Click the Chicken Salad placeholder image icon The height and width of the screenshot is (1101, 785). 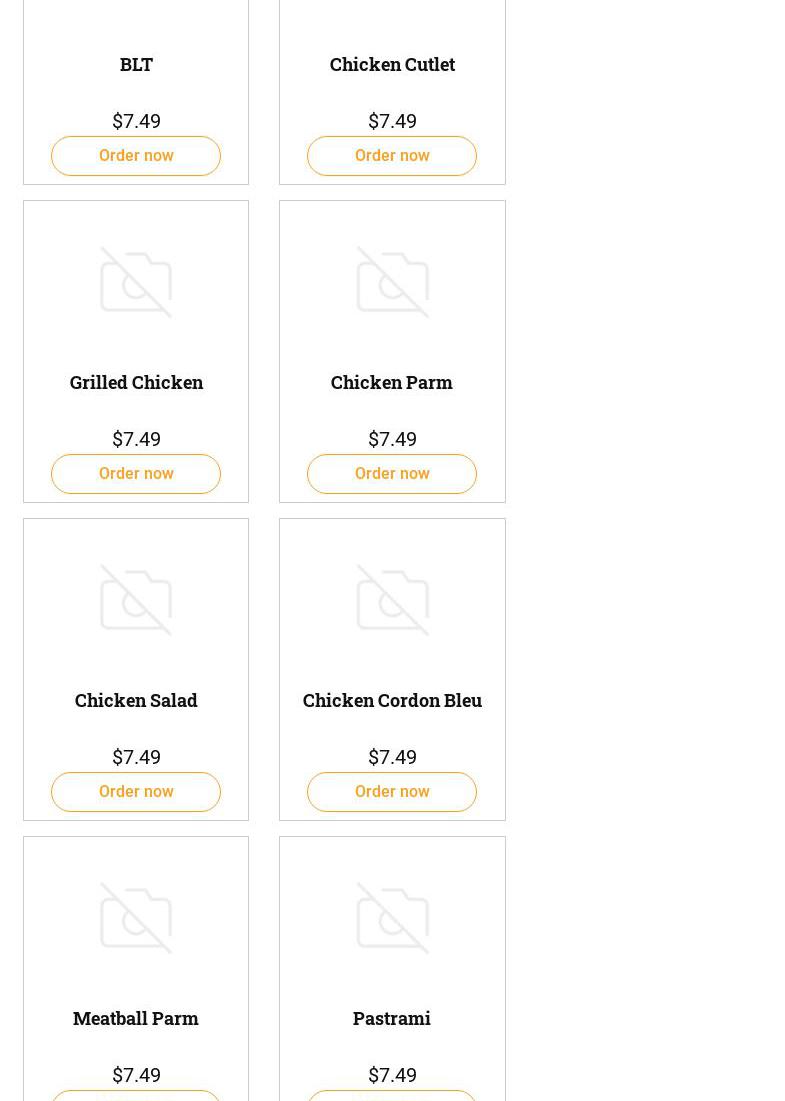click(136, 601)
